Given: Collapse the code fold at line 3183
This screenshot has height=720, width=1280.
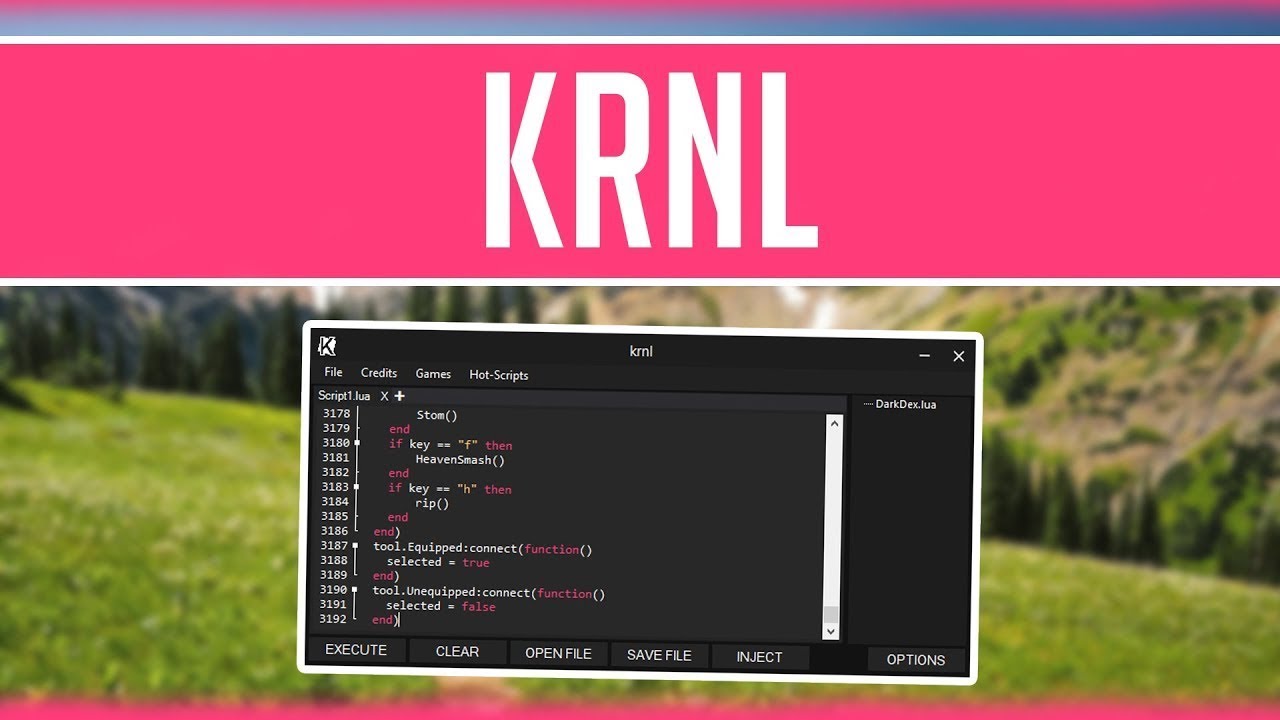Looking at the screenshot, I should click(357, 487).
